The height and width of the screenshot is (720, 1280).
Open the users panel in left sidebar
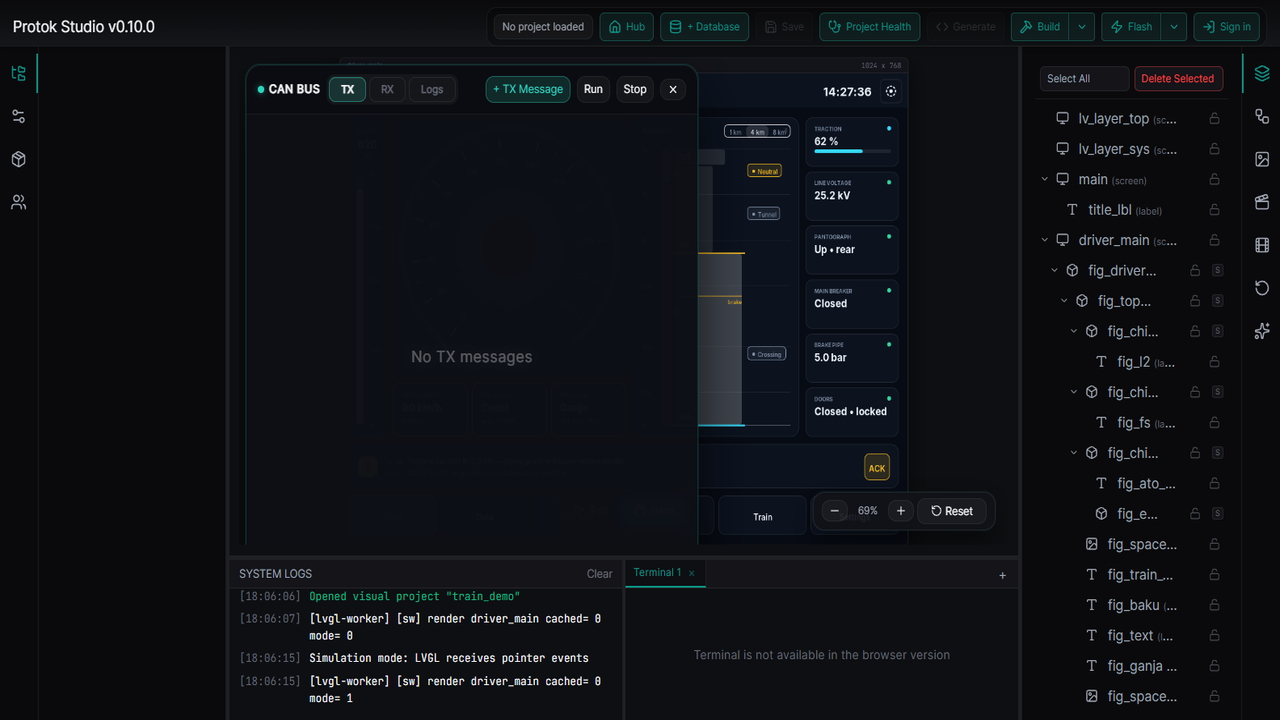[18, 202]
